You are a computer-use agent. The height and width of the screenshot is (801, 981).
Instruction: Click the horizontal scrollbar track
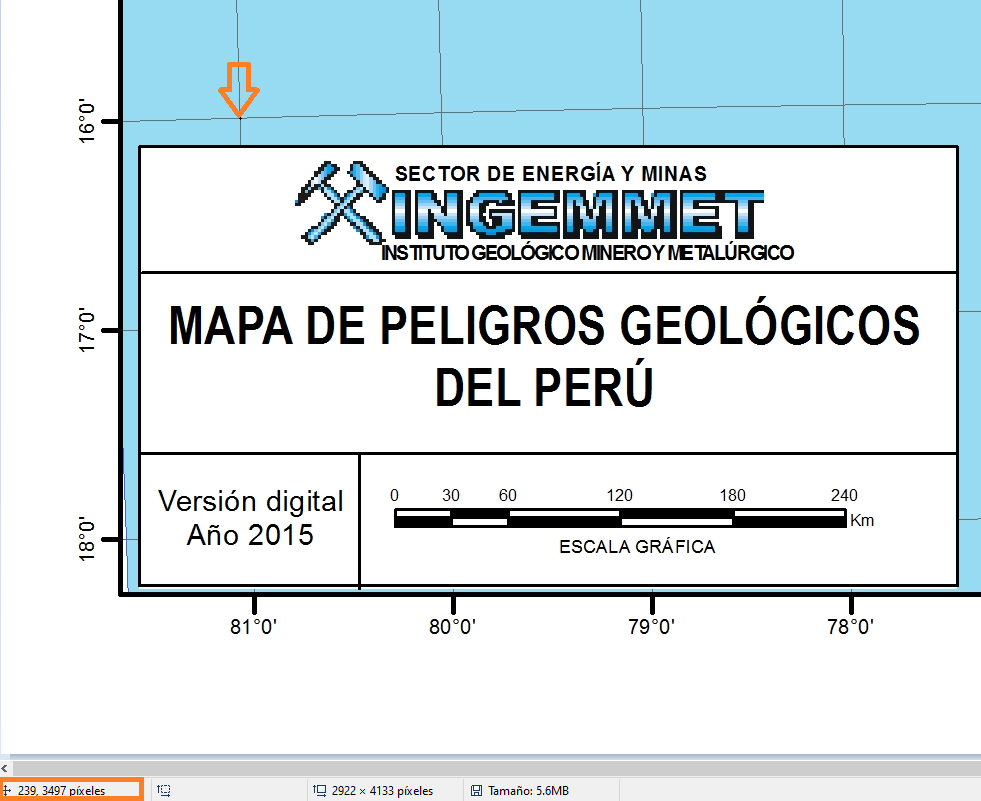[497, 768]
